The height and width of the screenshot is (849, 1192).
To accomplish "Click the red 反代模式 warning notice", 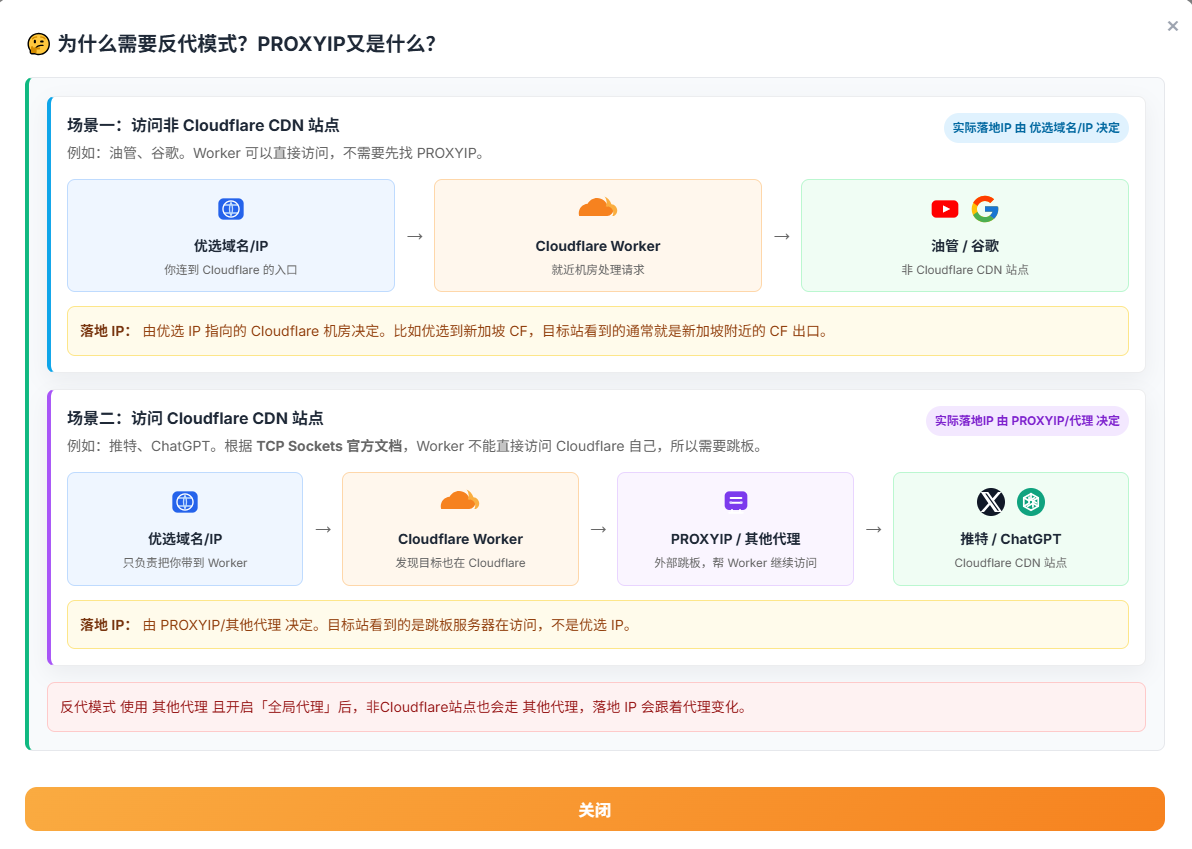I will tap(596, 707).
